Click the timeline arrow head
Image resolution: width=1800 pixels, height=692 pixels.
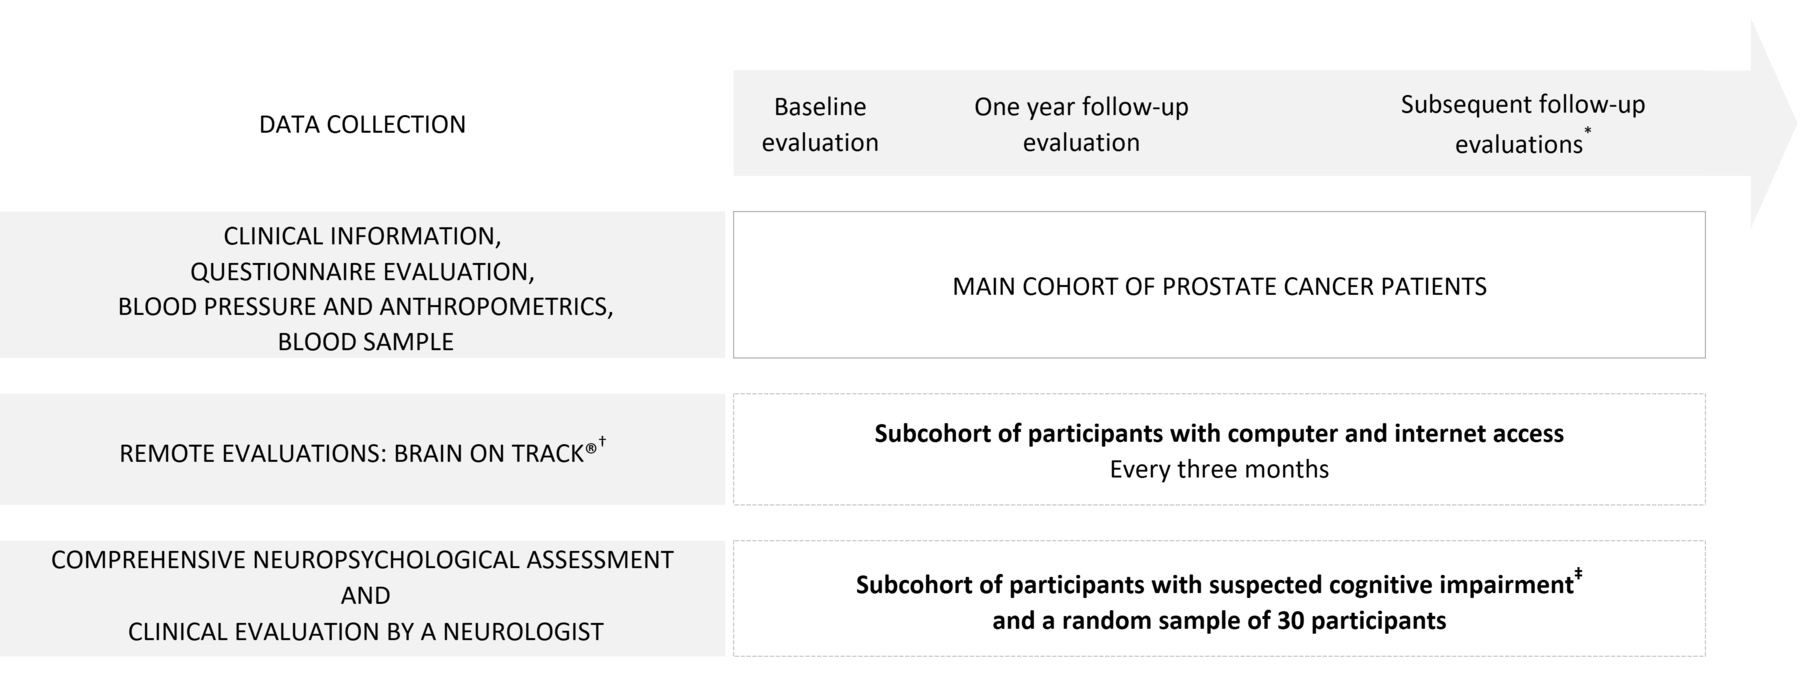click(1772, 124)
